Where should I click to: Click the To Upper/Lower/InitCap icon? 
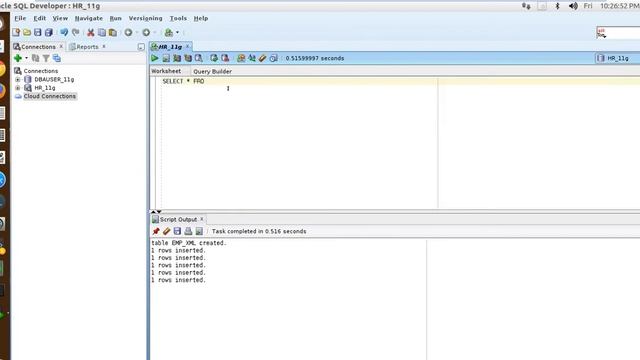tap(252, 58)
